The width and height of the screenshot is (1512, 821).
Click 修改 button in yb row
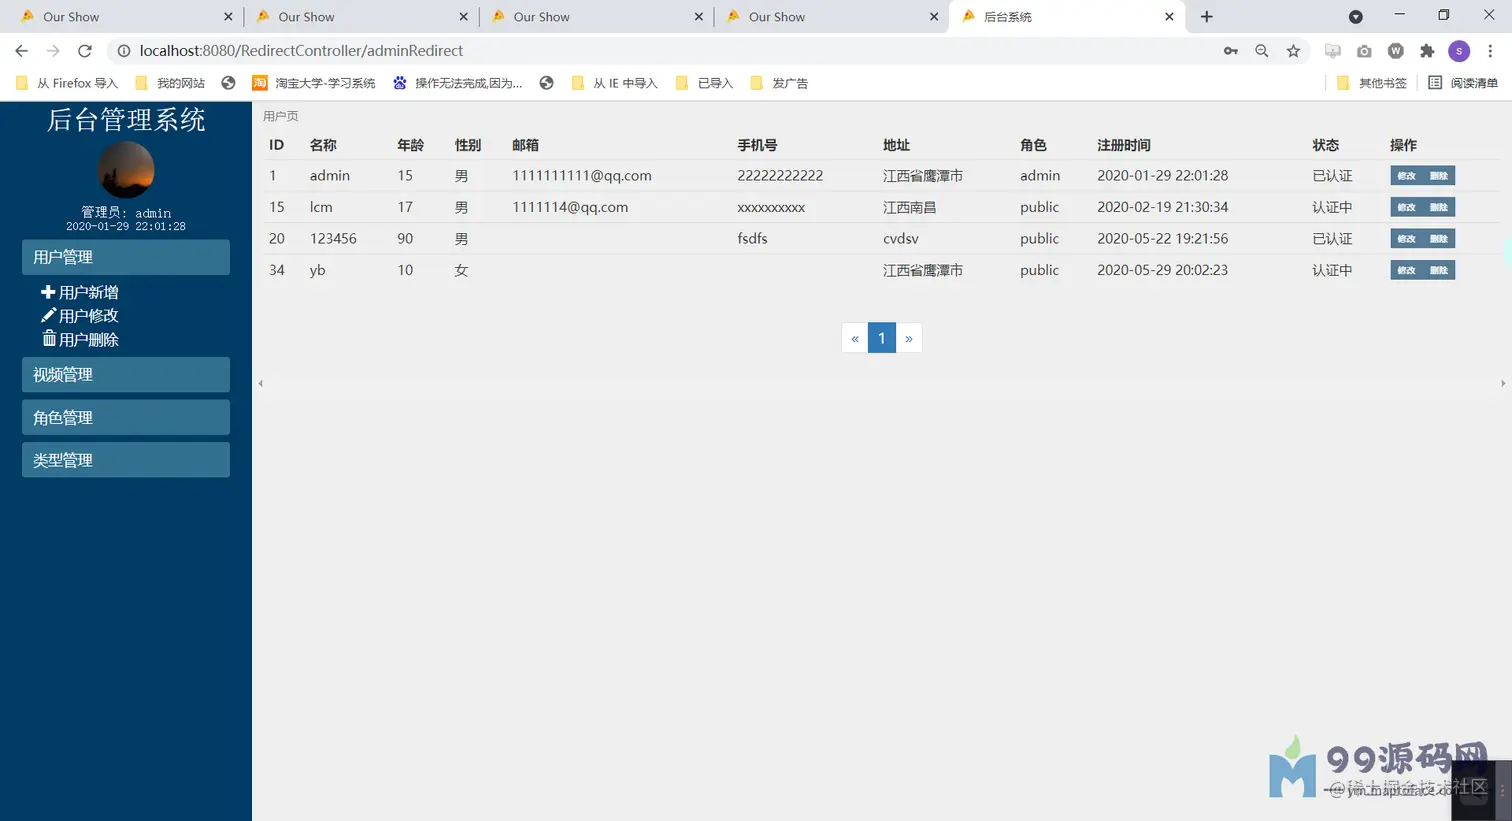coord(1406,270)
